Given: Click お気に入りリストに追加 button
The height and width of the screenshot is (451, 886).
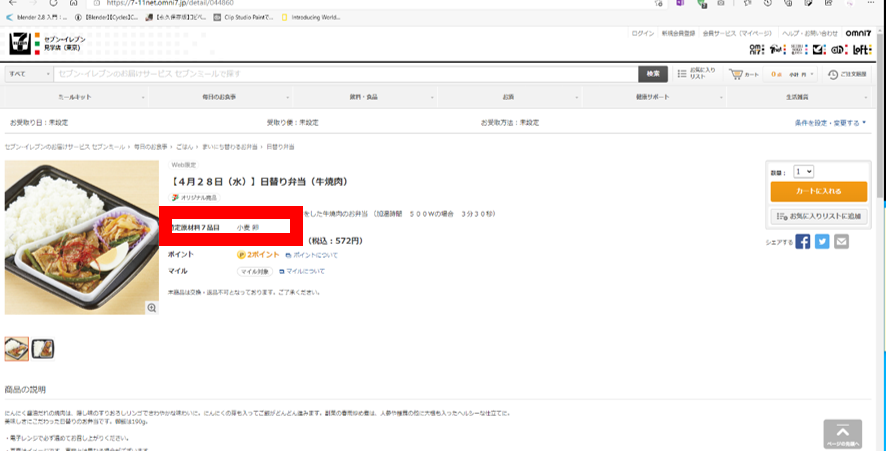Looking at the screenshot, I should coord(819,216).
